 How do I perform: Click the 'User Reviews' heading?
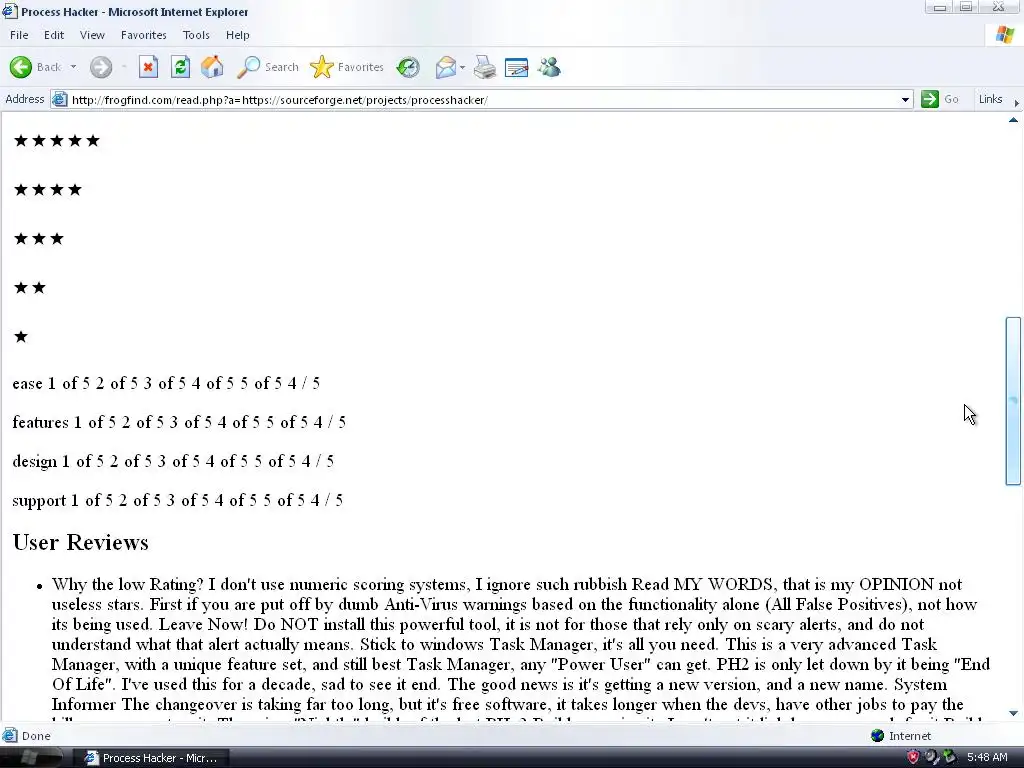(x=80, y=543)
